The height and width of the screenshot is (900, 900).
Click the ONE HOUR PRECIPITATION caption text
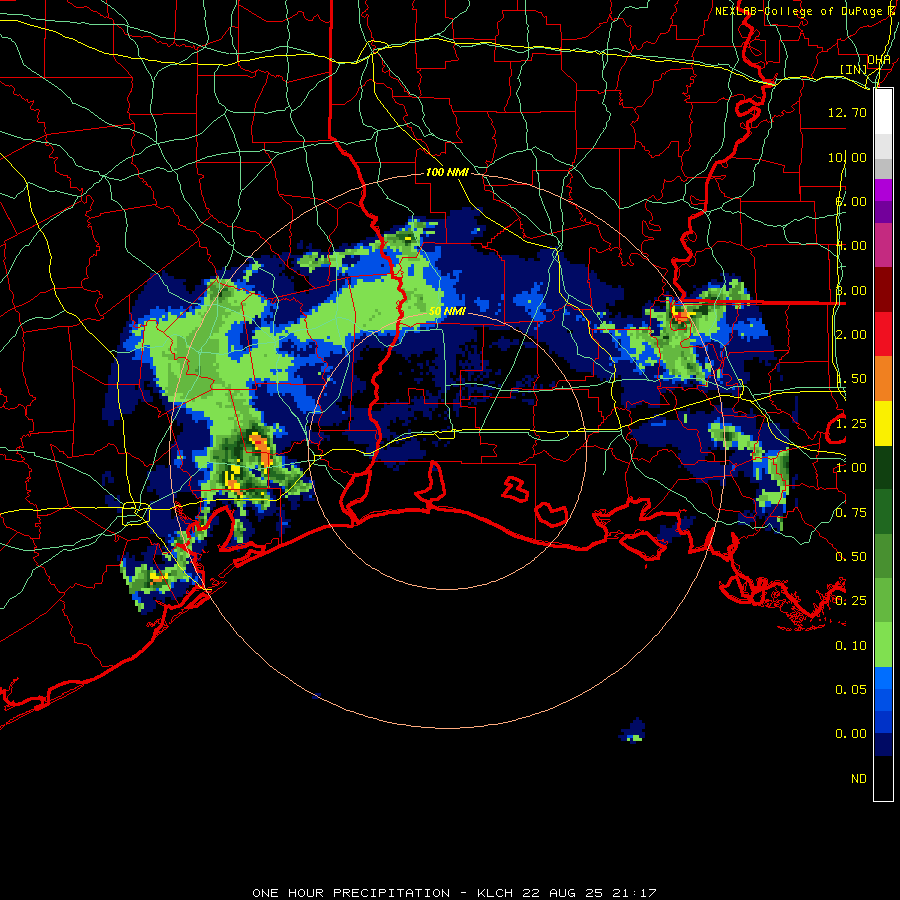[351, 893]
